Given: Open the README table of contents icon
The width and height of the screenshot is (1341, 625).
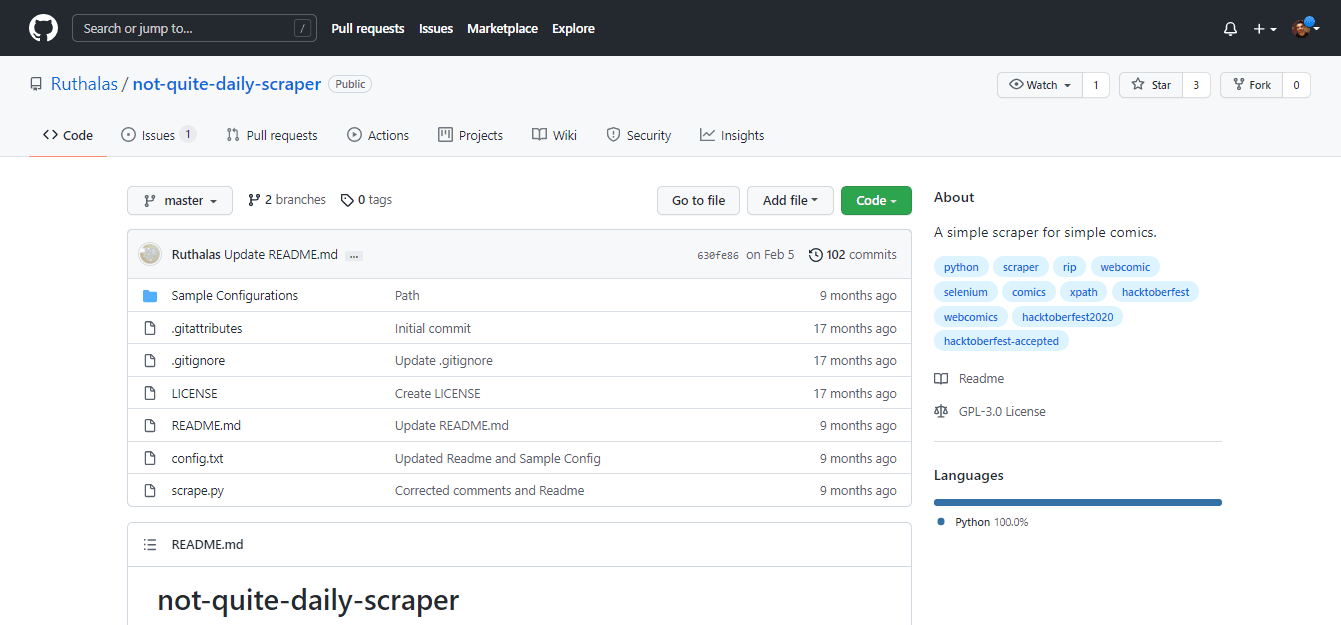Looking at the screenshot, I should click(150, 545).
